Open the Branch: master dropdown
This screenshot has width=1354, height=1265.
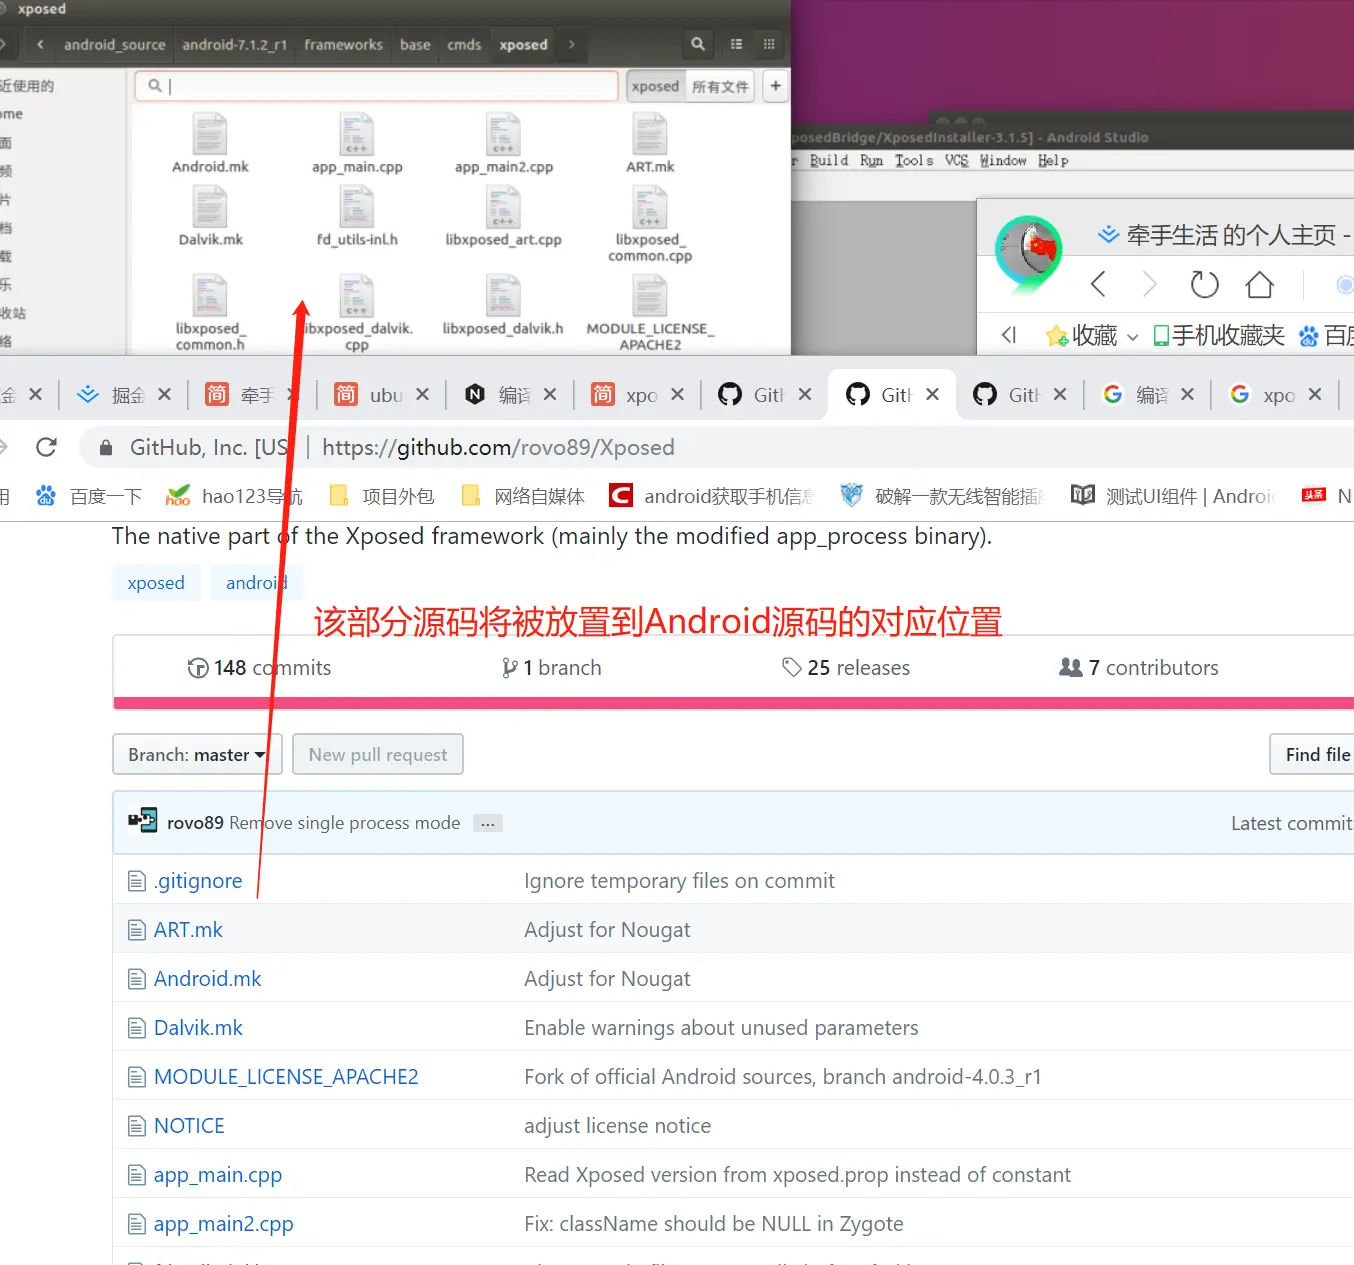pyautogui.click(x=197, y=754)
